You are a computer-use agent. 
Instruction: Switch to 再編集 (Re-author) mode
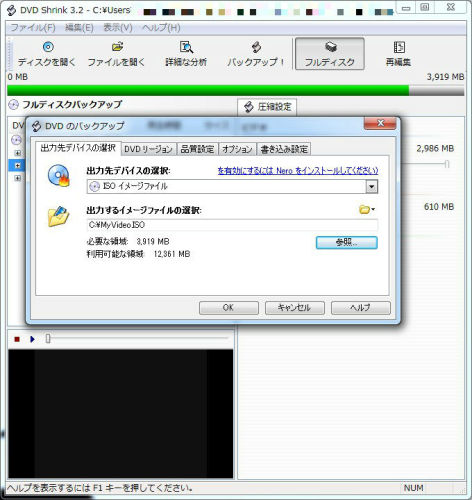point(398,54)
